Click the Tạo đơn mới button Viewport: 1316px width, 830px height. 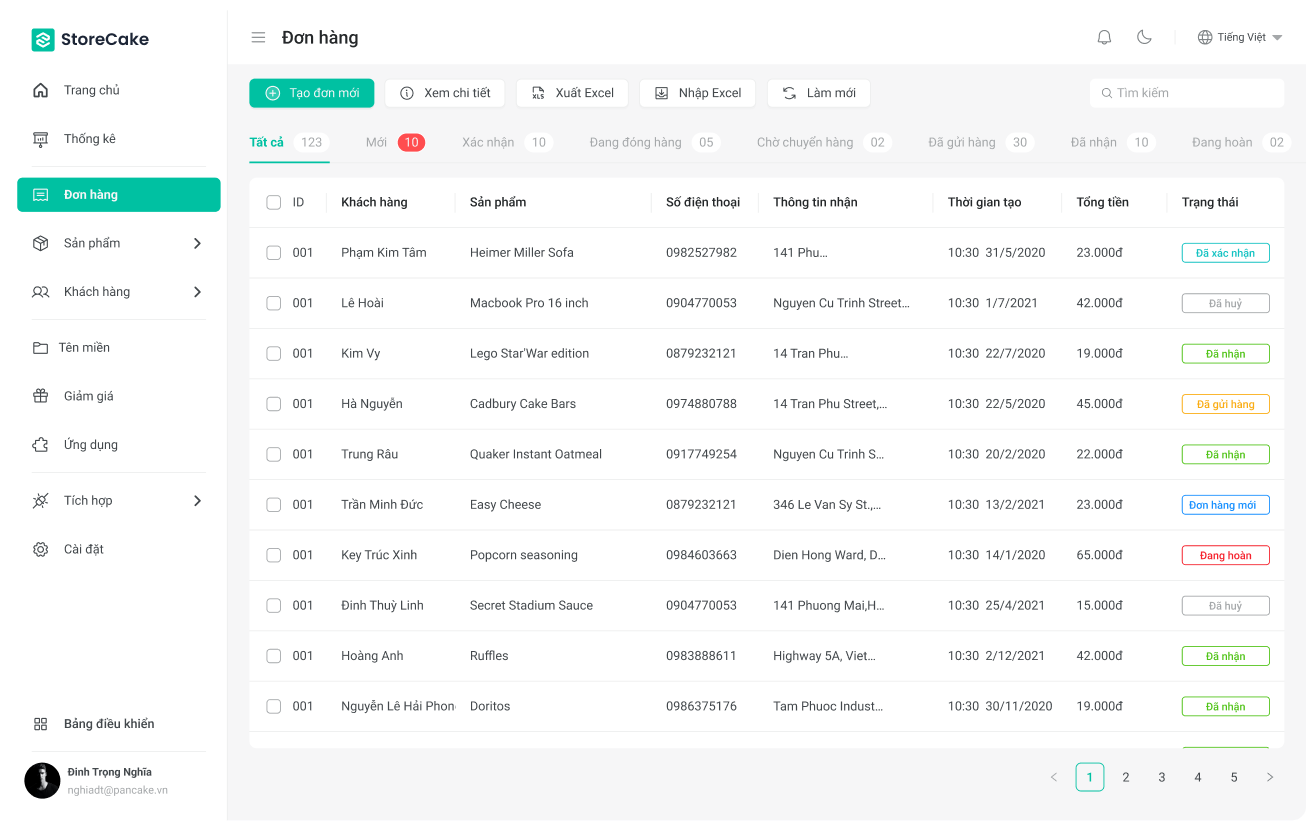coord(311,93)
